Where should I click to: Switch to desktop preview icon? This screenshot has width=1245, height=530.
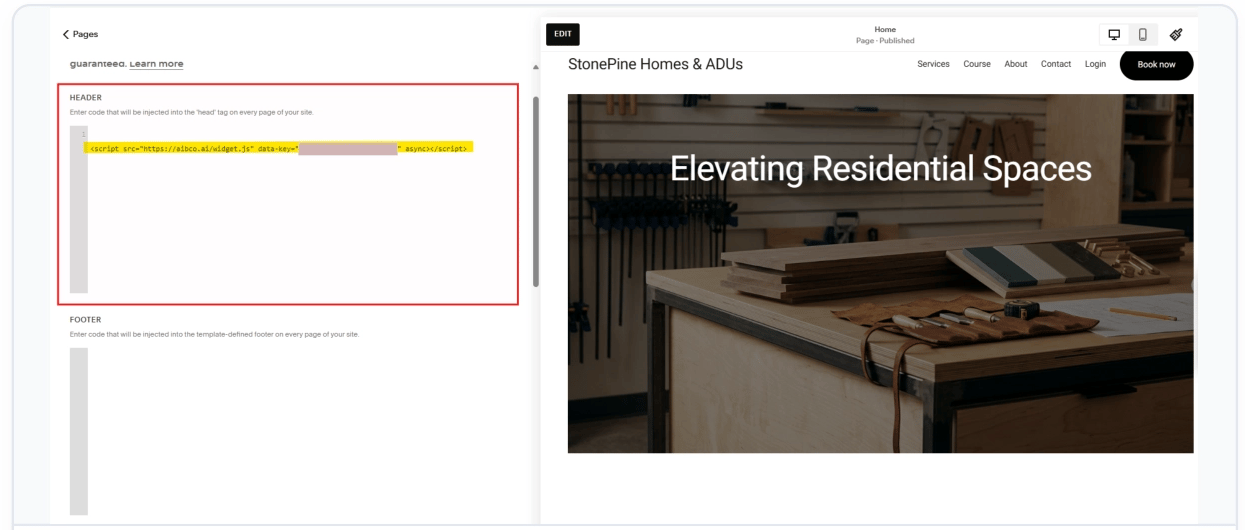point(1113,35)
